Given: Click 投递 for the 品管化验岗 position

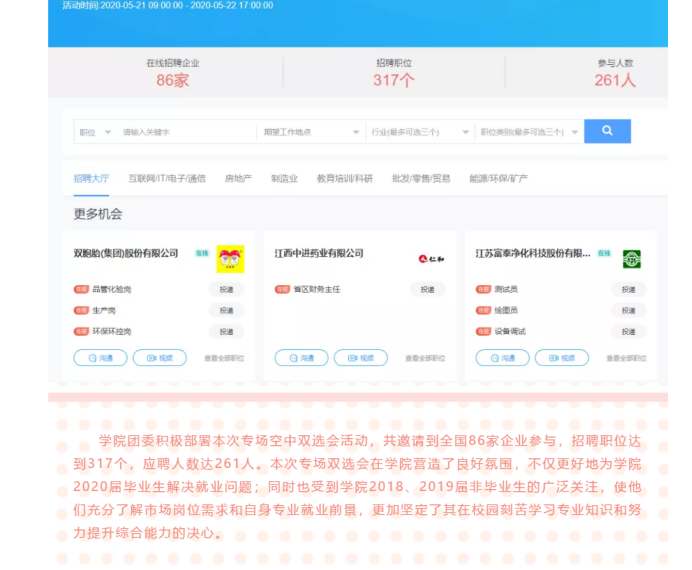Looking at the screenshot, I should tap(226, 289).
